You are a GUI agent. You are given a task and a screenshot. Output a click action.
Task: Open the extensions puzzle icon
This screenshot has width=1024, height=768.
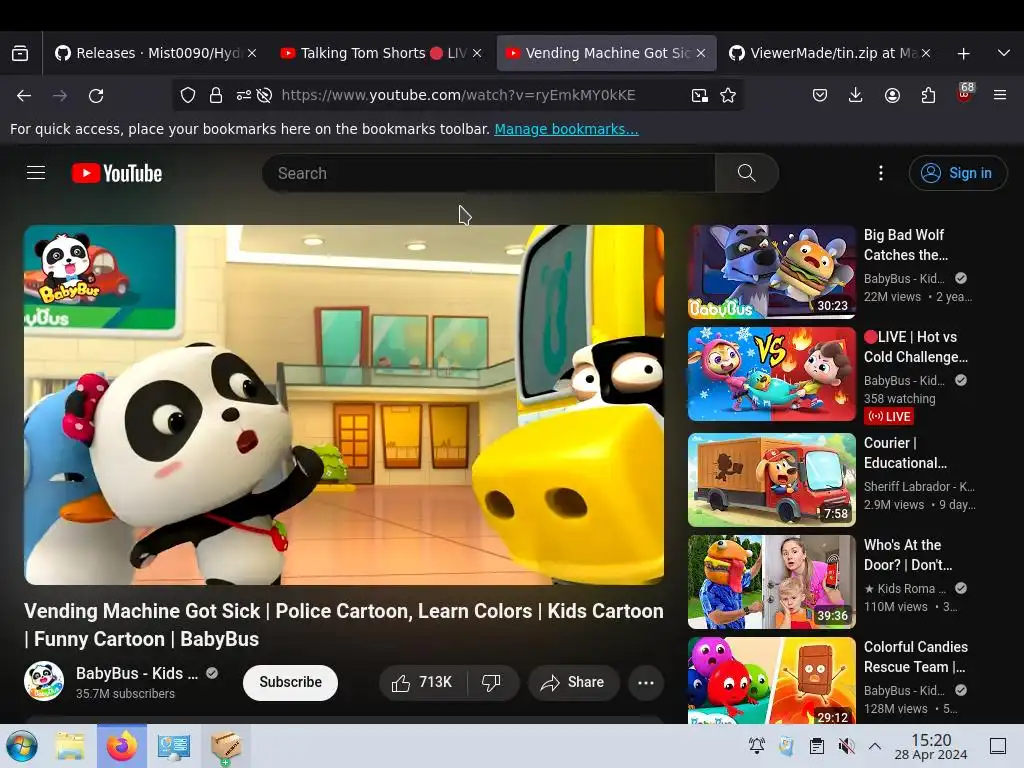tap(928, 95)
